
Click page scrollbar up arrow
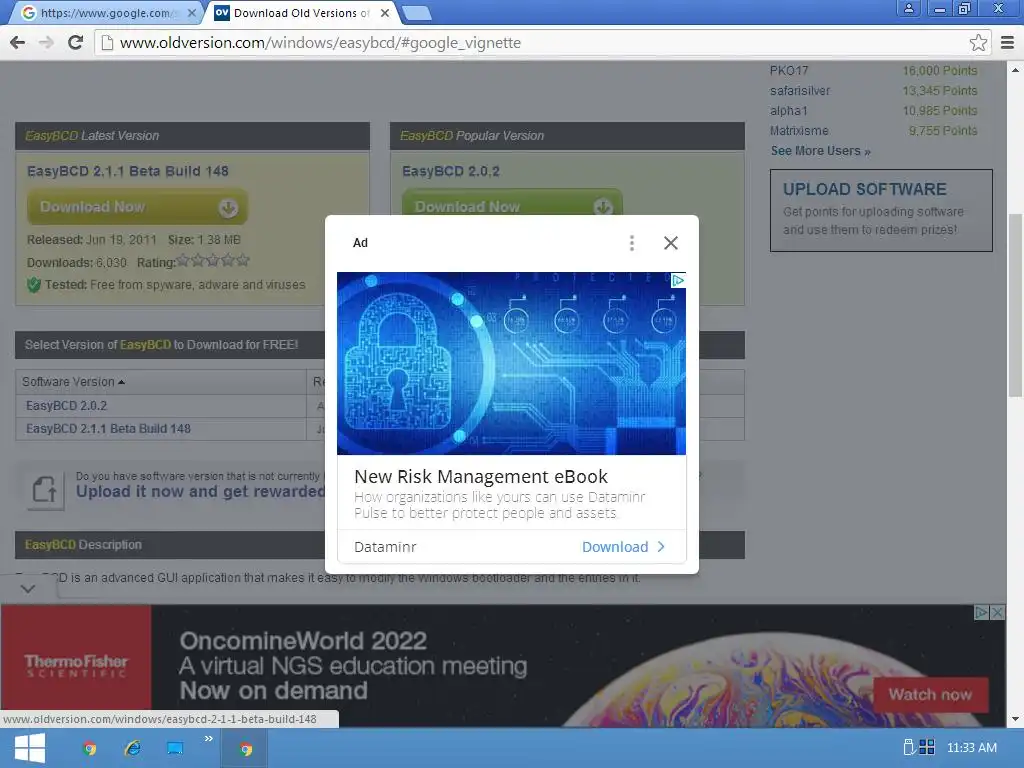(x=1016, y=70)
